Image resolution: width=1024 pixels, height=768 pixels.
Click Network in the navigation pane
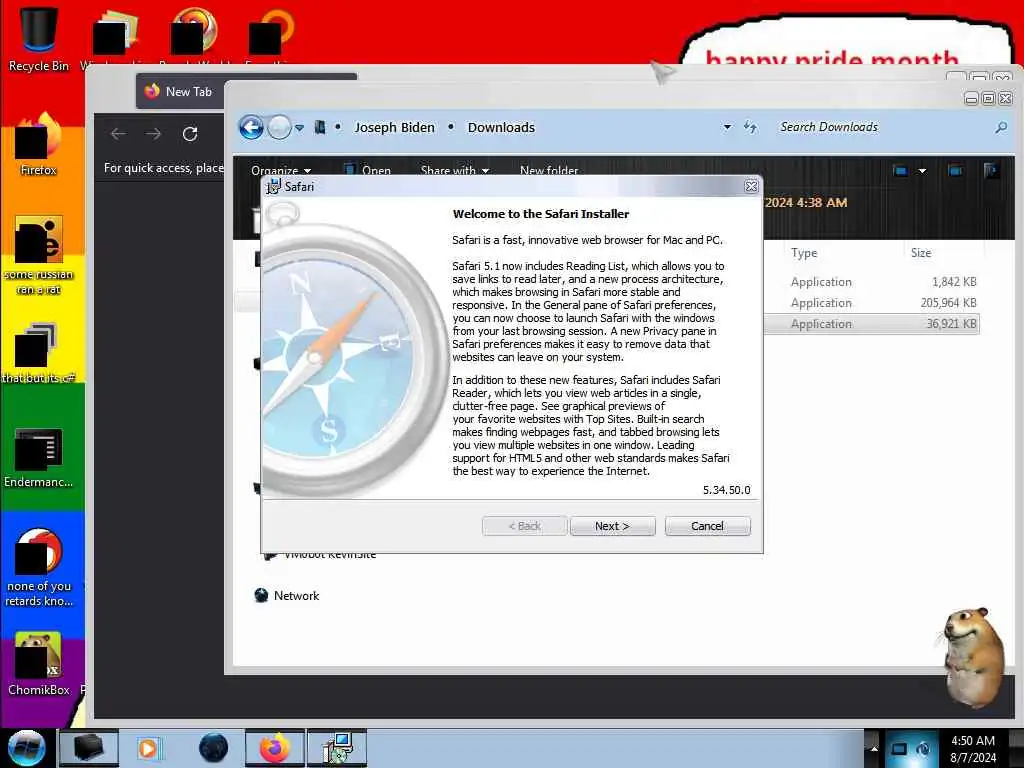287,596
